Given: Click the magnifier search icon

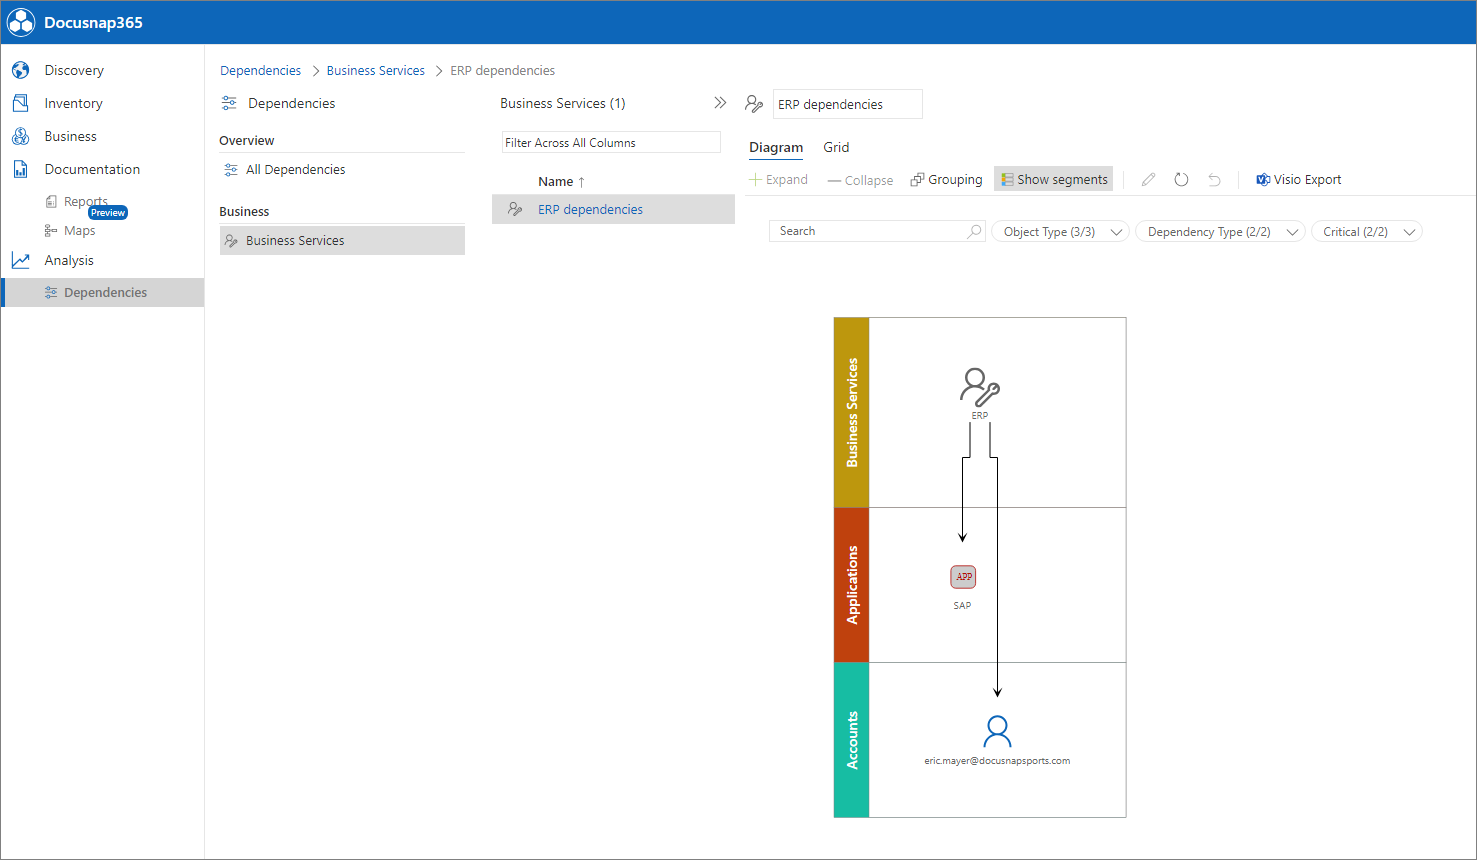Looking at the screenshot, I should (x=975, y=231).
